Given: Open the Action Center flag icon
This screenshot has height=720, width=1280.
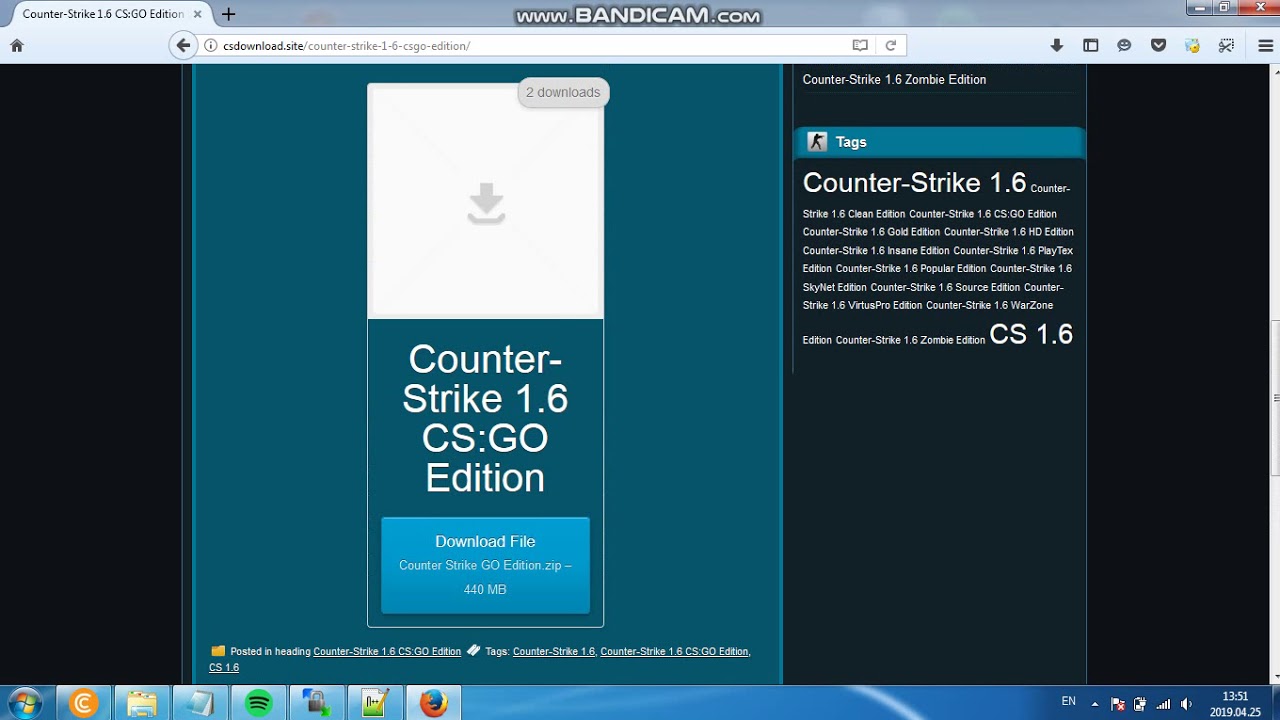Looking at the screenshot, I should click(x=1118, y=703).
